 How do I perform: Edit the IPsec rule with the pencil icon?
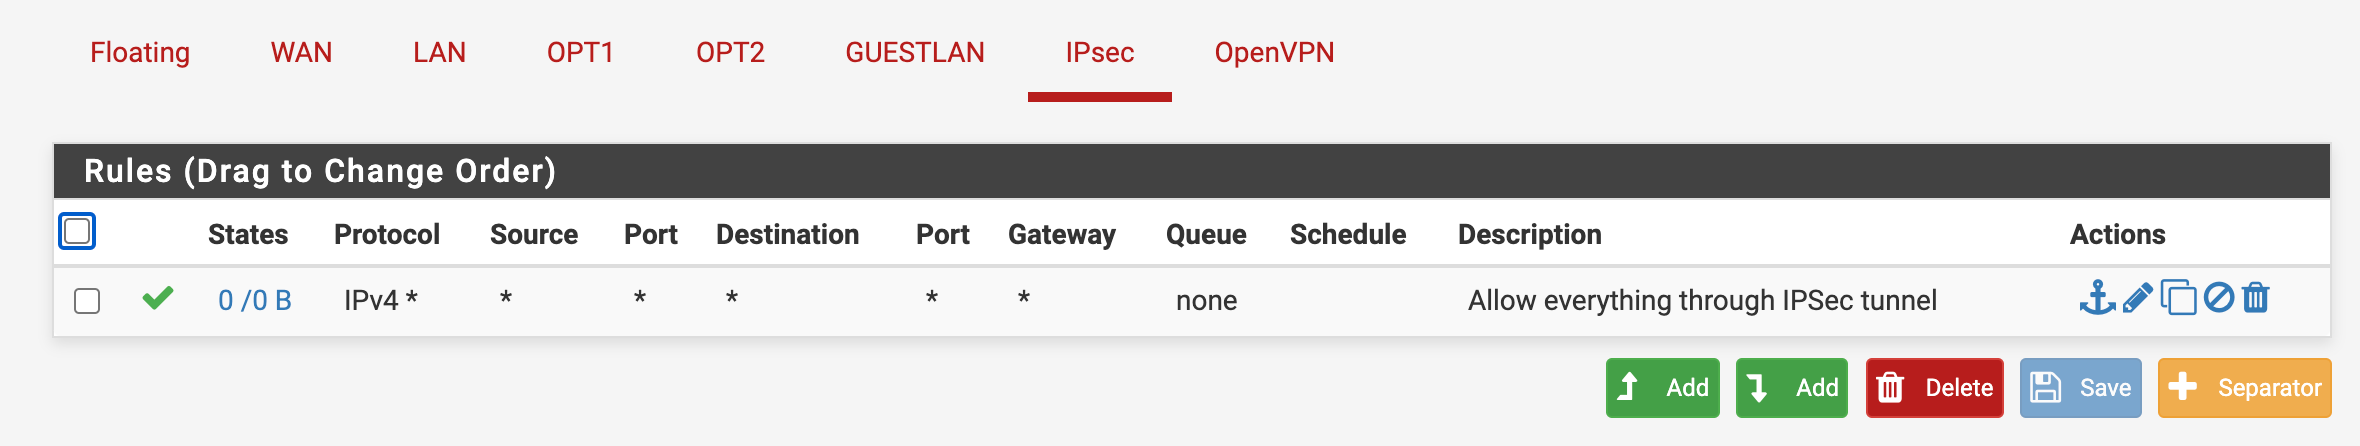pos(2138,298)
